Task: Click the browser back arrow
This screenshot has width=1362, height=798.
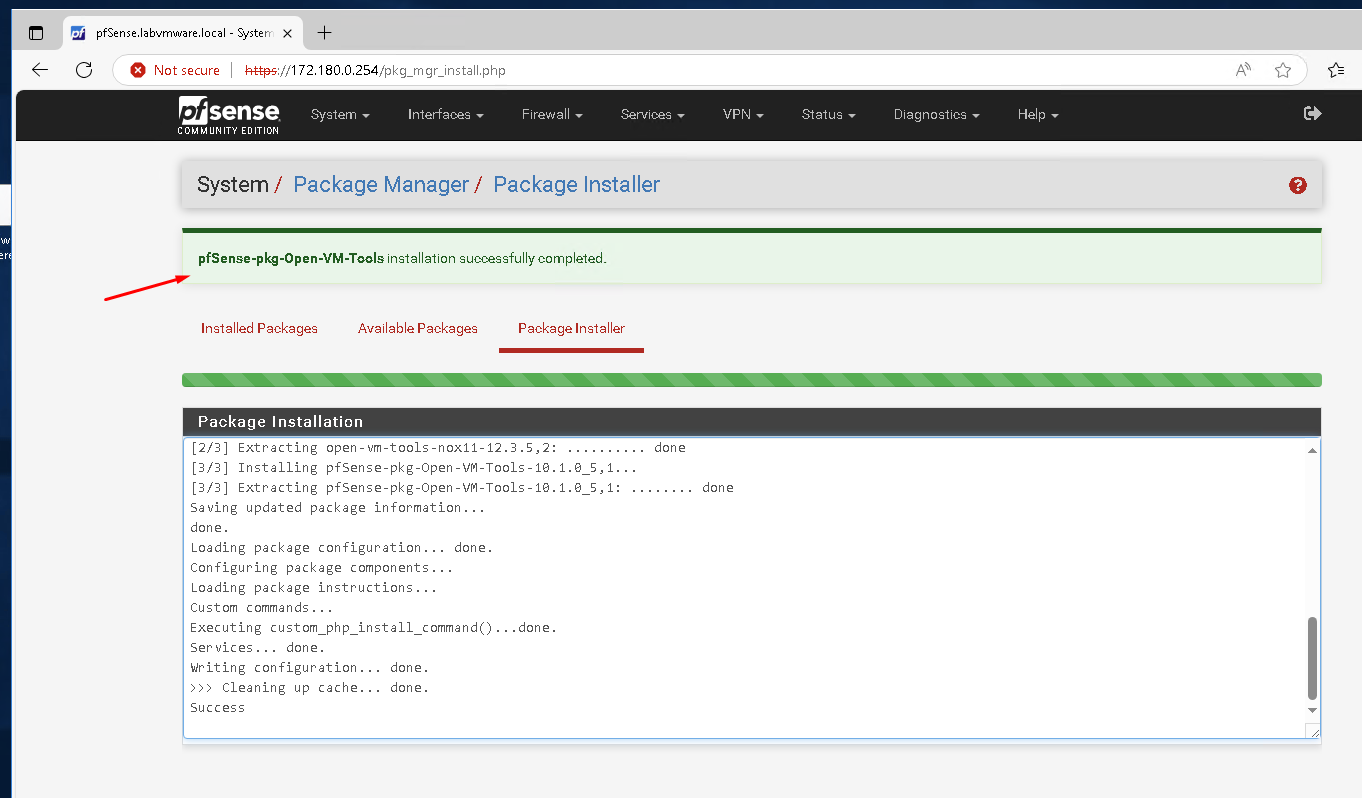Action: (40, 70)
